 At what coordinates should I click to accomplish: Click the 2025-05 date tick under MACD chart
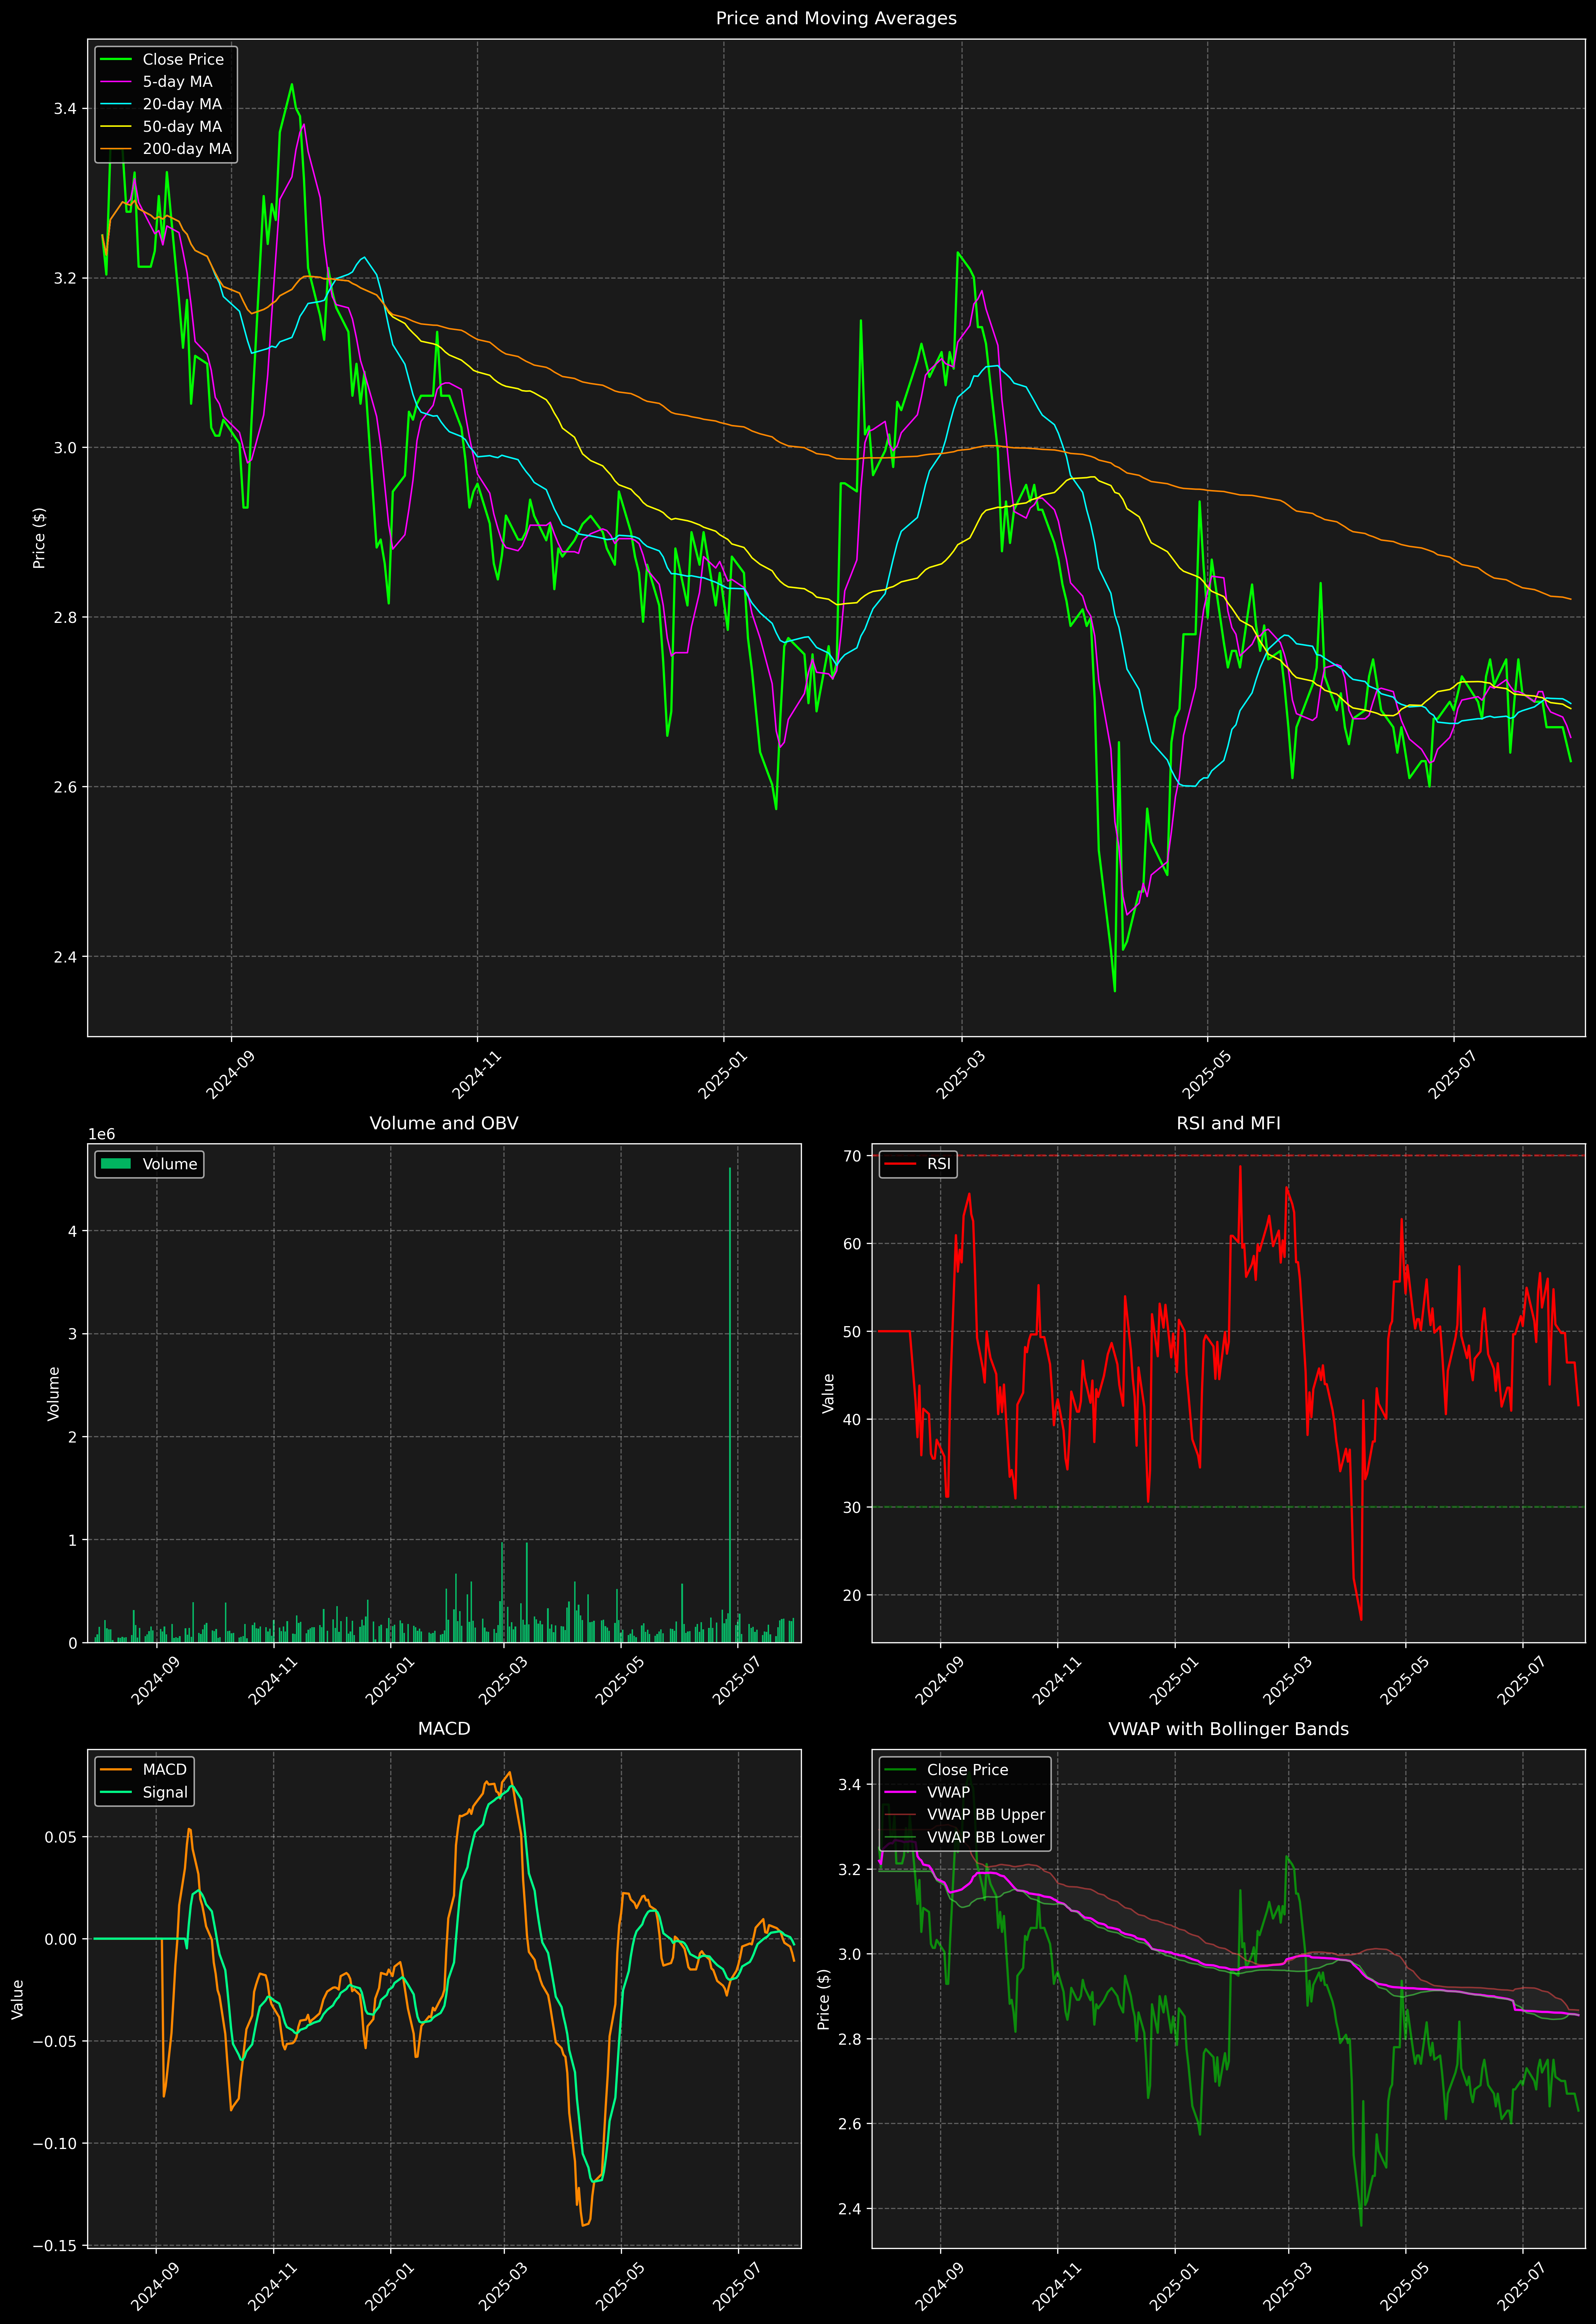pyautogui.click(x=621, y=2286)
